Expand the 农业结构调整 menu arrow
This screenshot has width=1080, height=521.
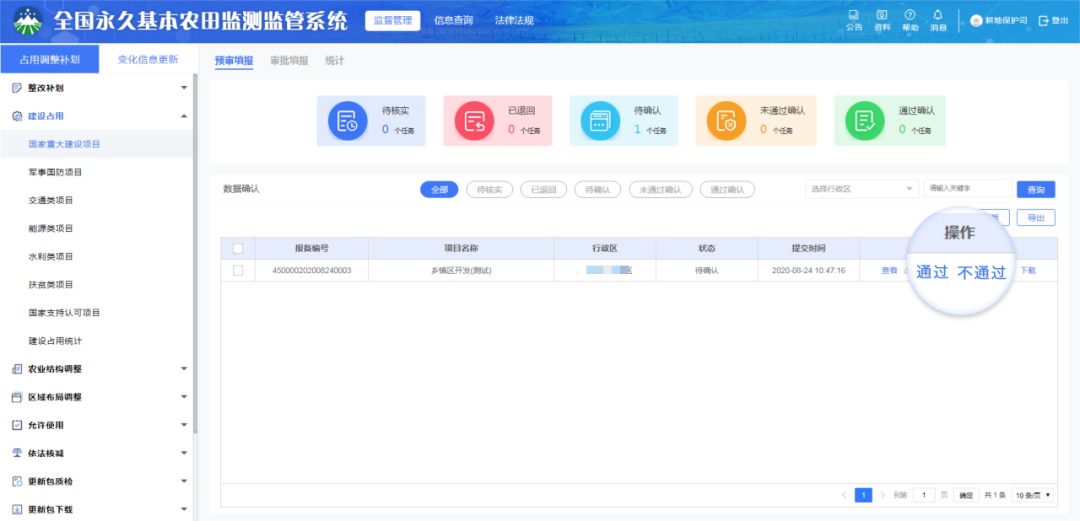point(184,369)
